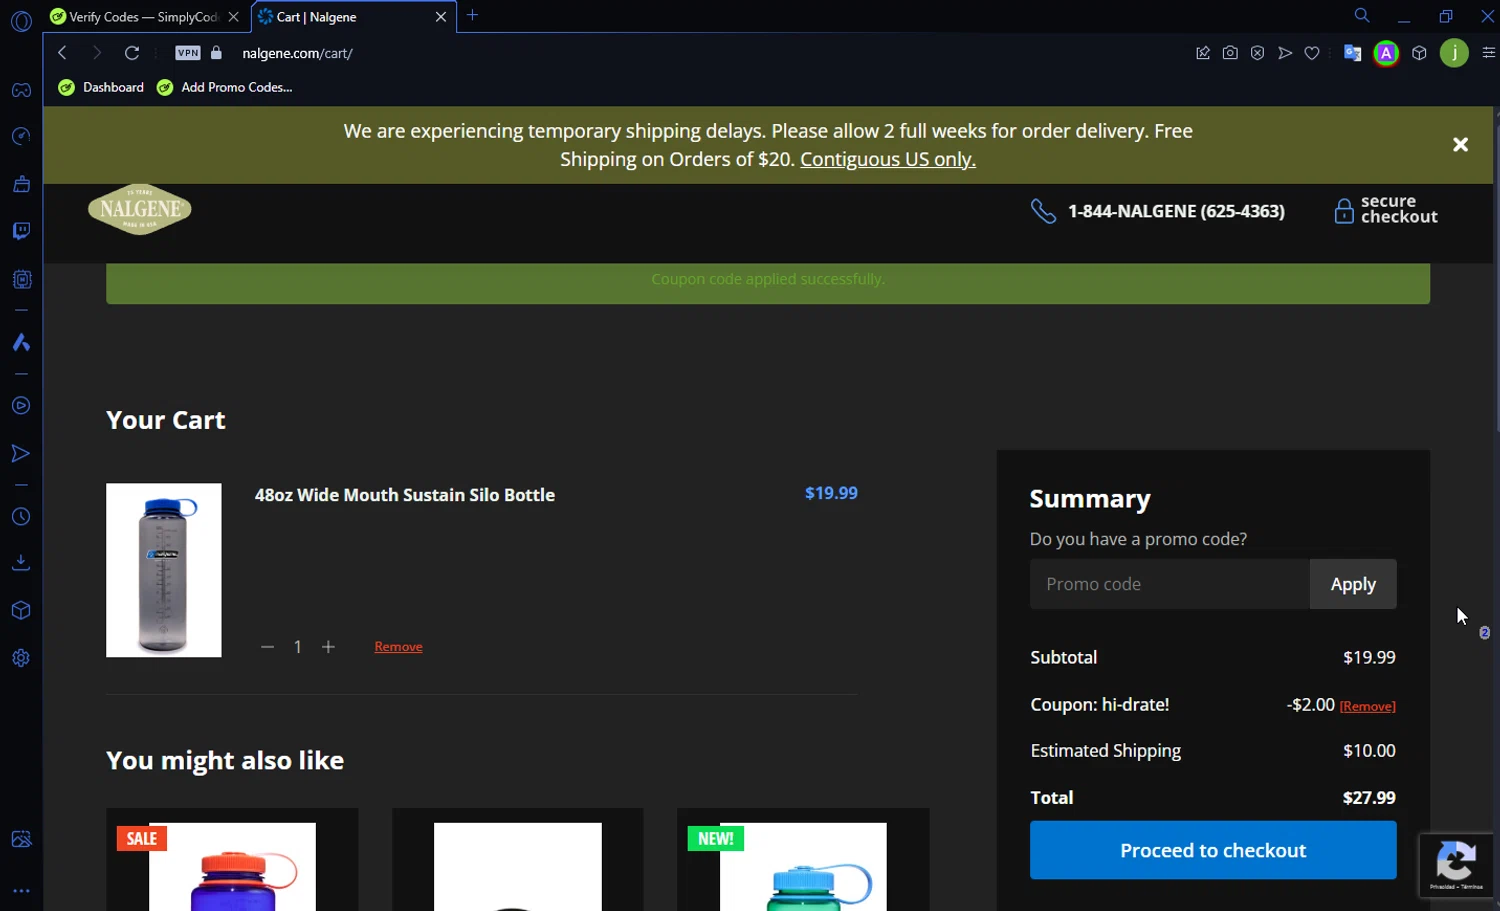Decrease bottle quantity with minus
The image size is (1500, 911).
(267, 647)
